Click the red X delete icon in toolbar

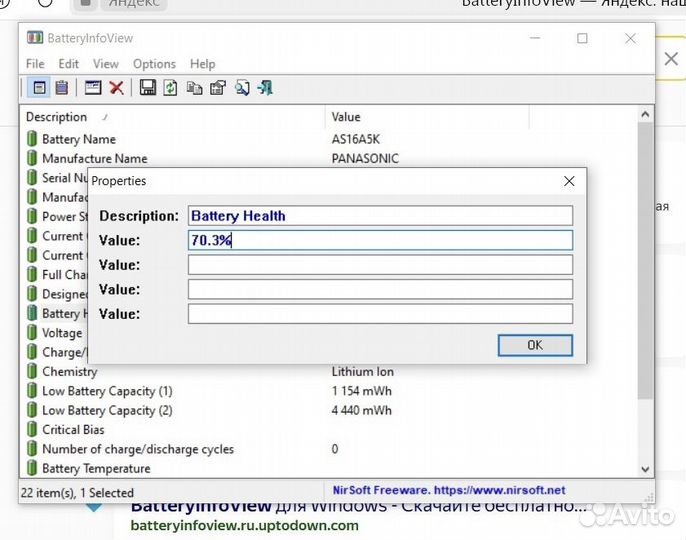point(116,88)
